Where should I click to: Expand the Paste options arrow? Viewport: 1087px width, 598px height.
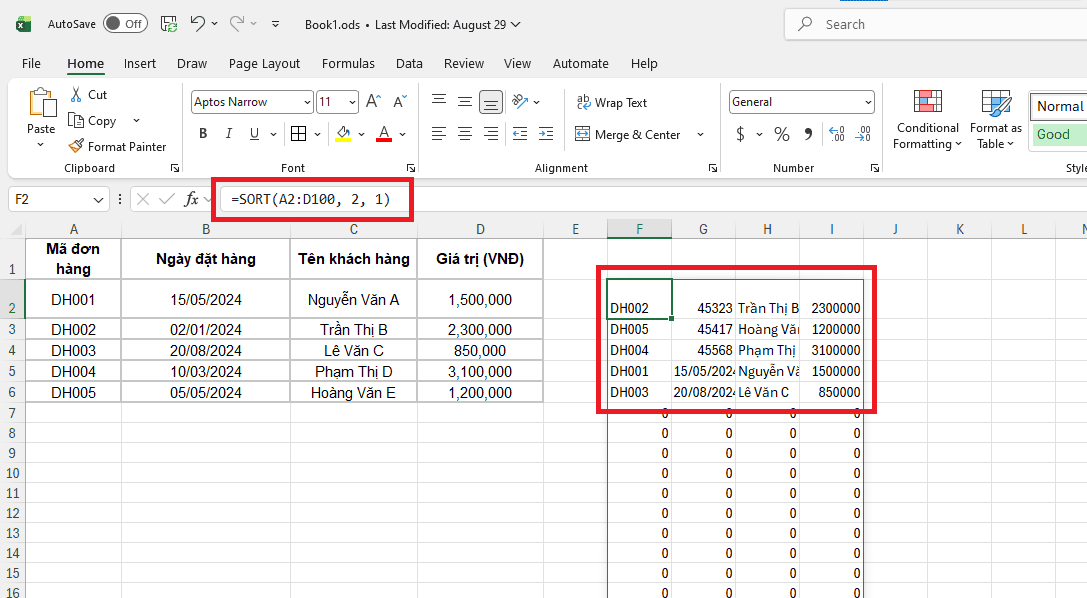tap(40, 145)
